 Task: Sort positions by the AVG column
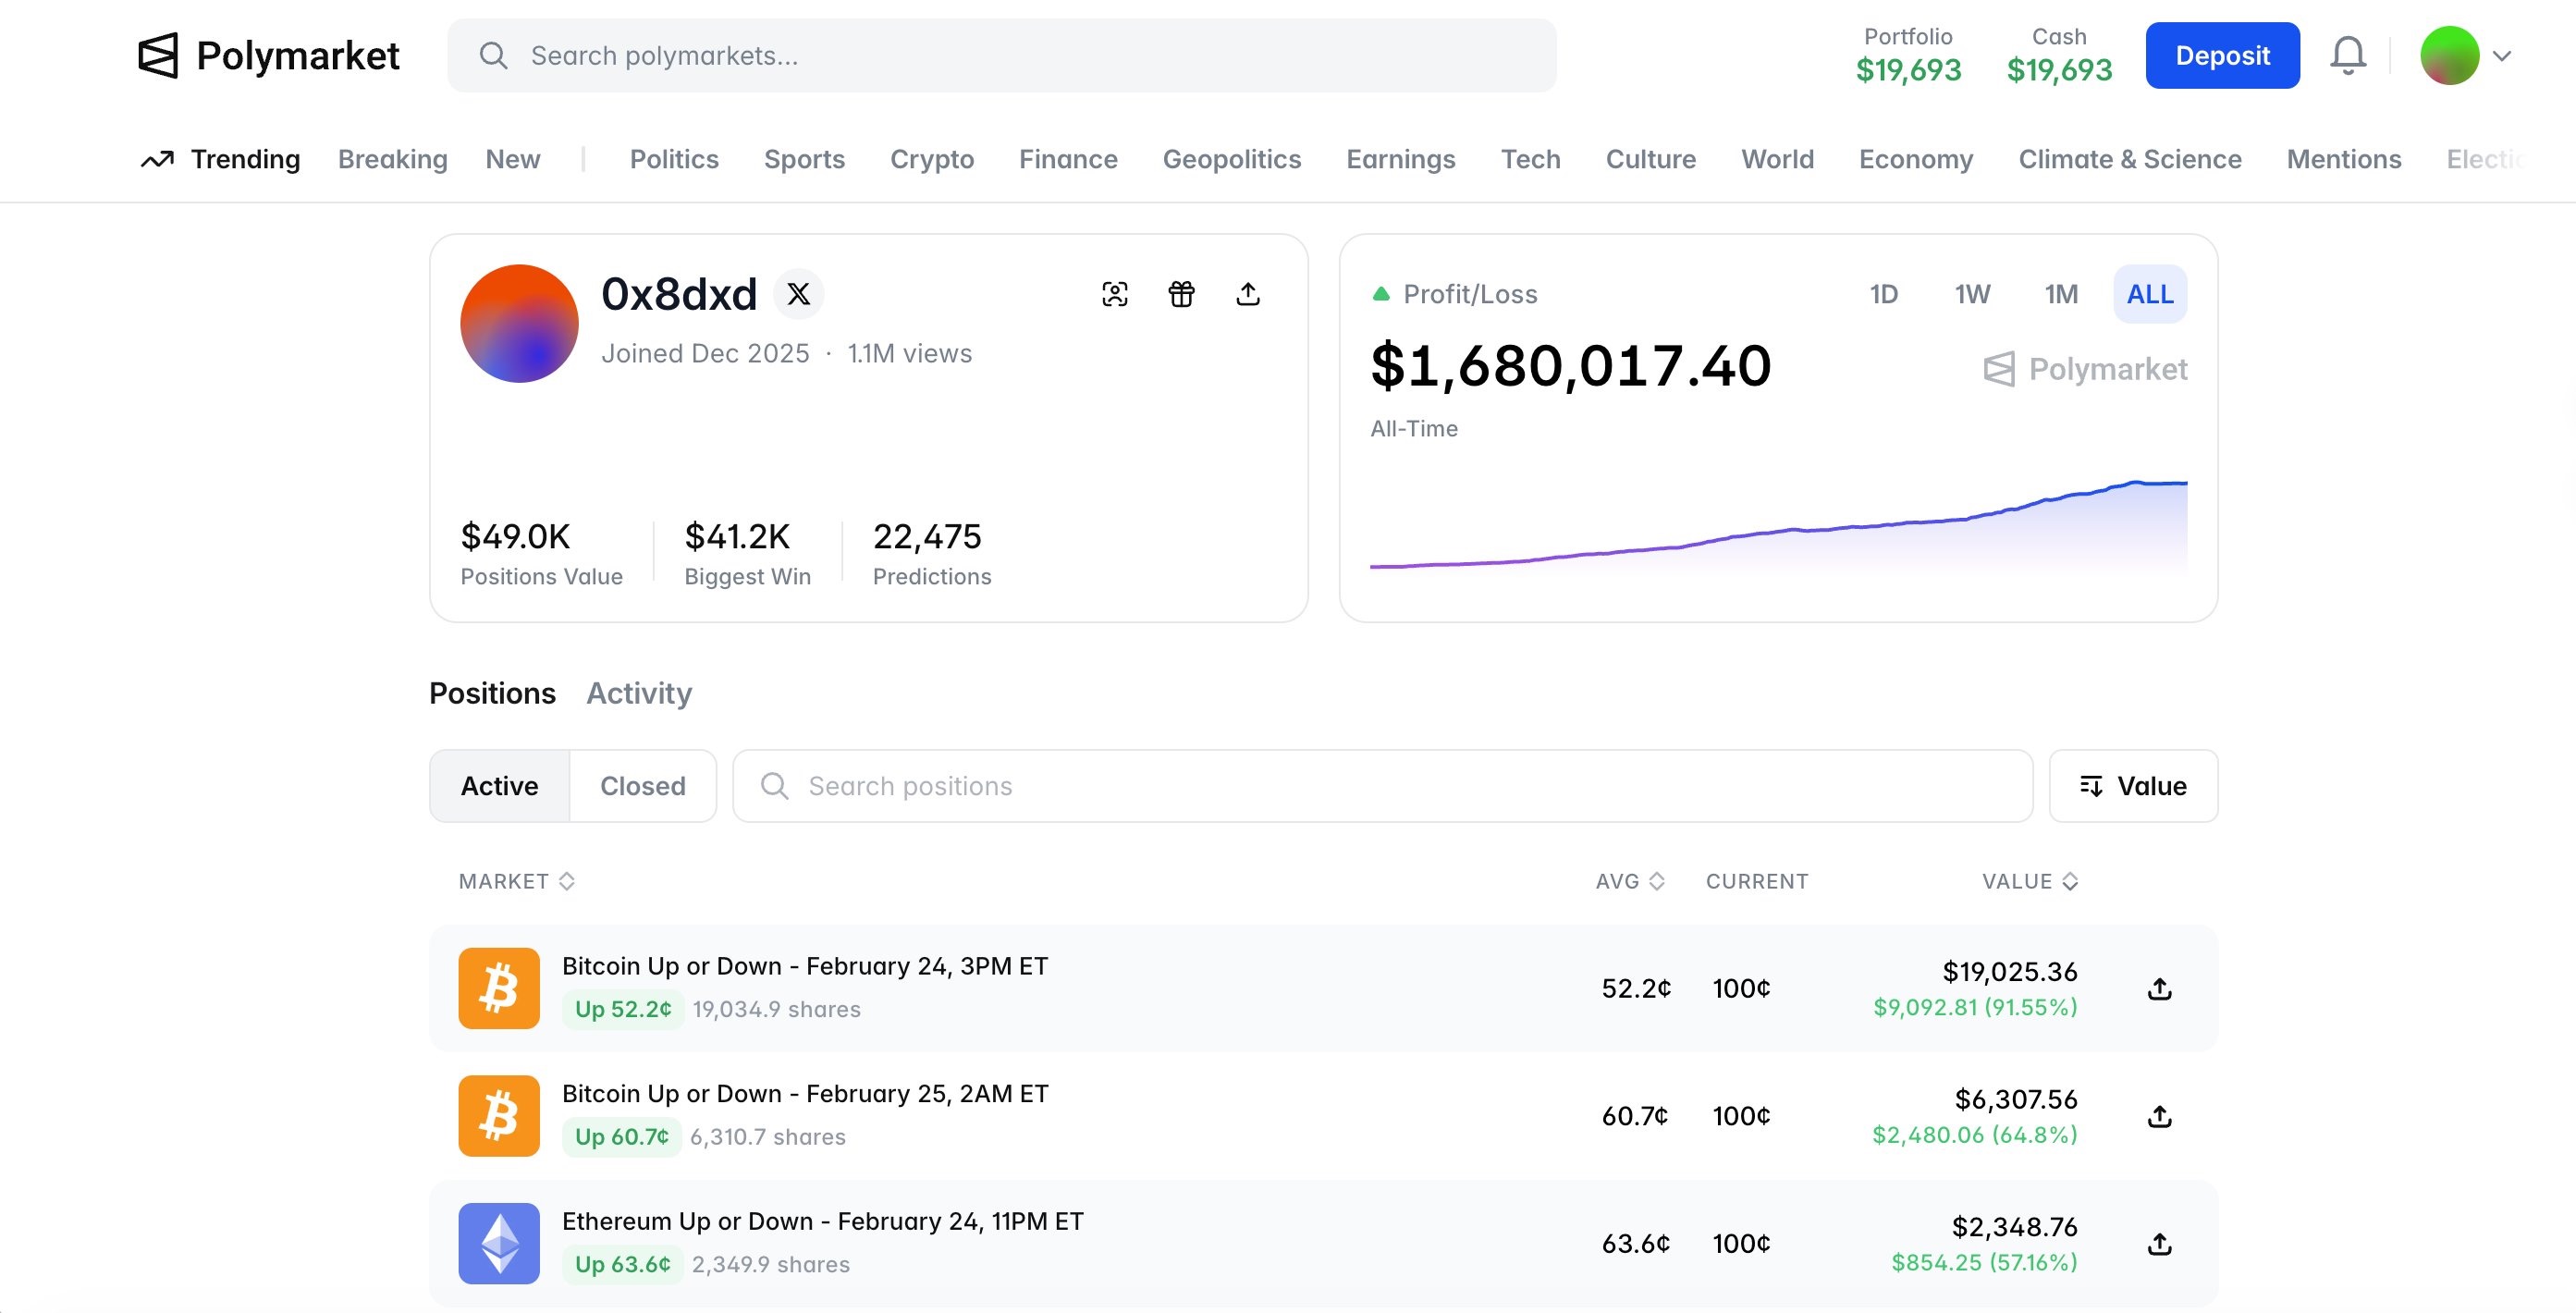[1629, 881]
